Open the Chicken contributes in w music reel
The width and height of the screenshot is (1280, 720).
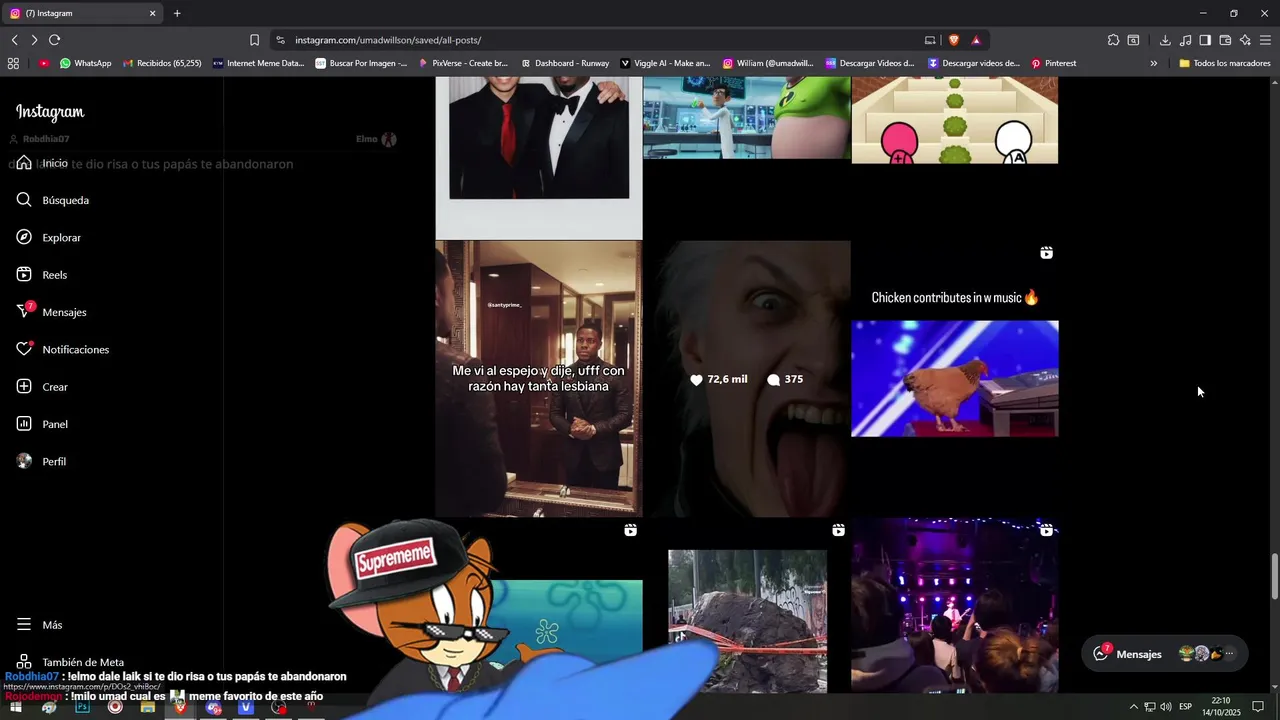click(955, 379)
